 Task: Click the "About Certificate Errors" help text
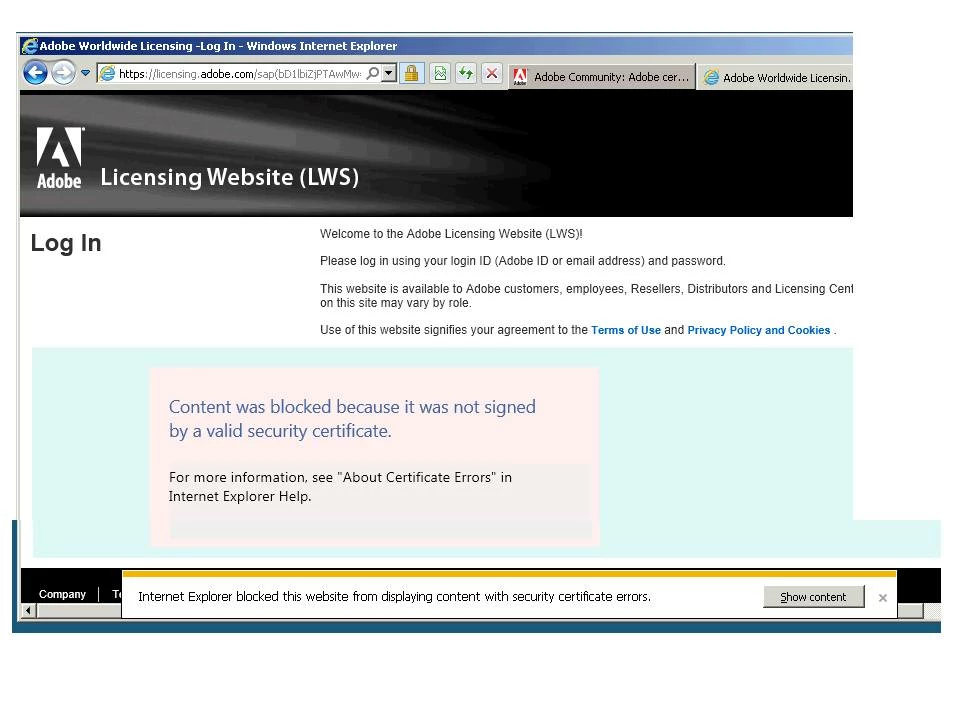point(340,487)
